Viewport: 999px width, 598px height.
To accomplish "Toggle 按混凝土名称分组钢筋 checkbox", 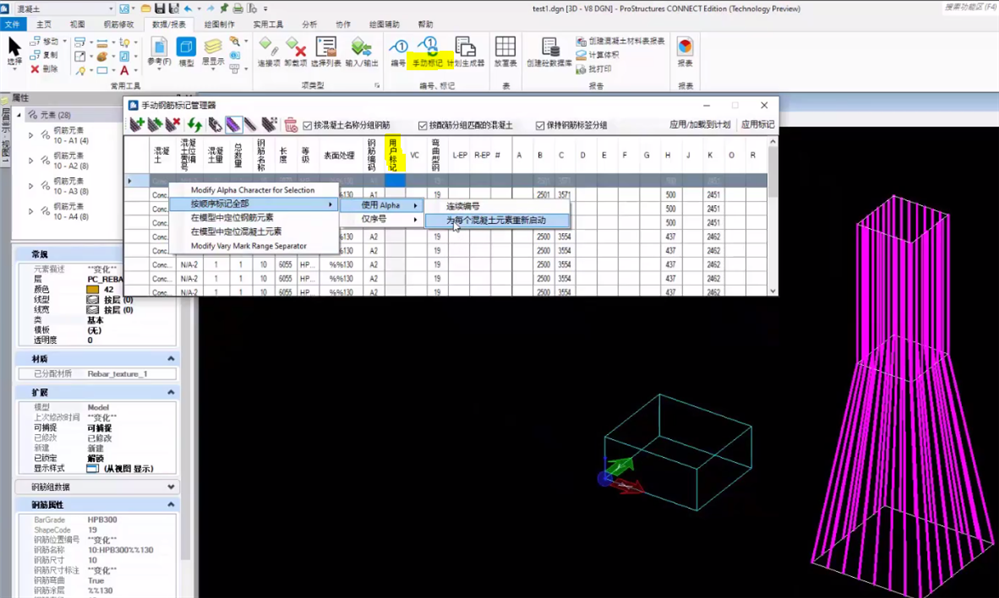I will pyautogui.click(x=307, y=125).
